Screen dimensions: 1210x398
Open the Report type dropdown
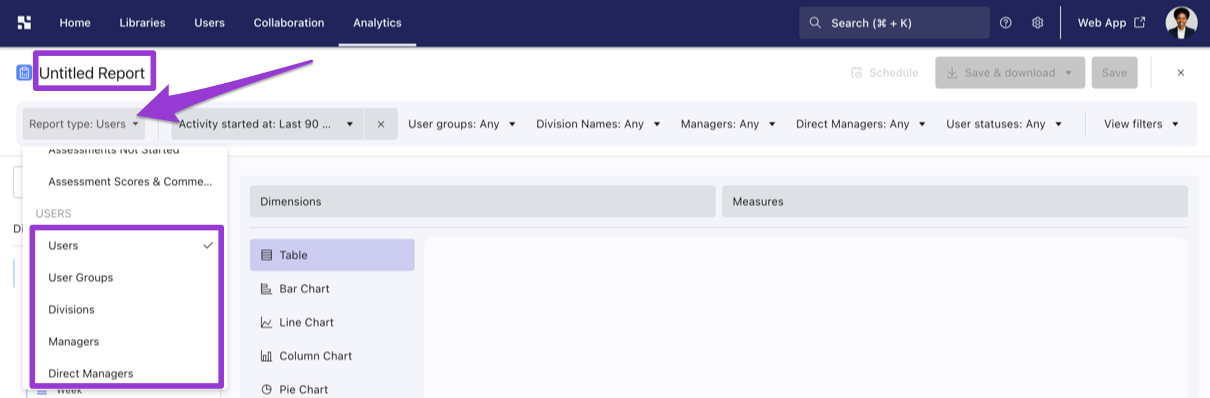(x=84, y=124)
